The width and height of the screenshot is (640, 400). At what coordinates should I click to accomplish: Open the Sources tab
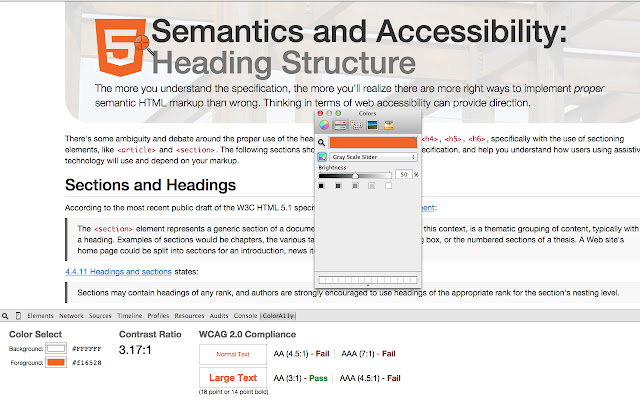point(100,316)
